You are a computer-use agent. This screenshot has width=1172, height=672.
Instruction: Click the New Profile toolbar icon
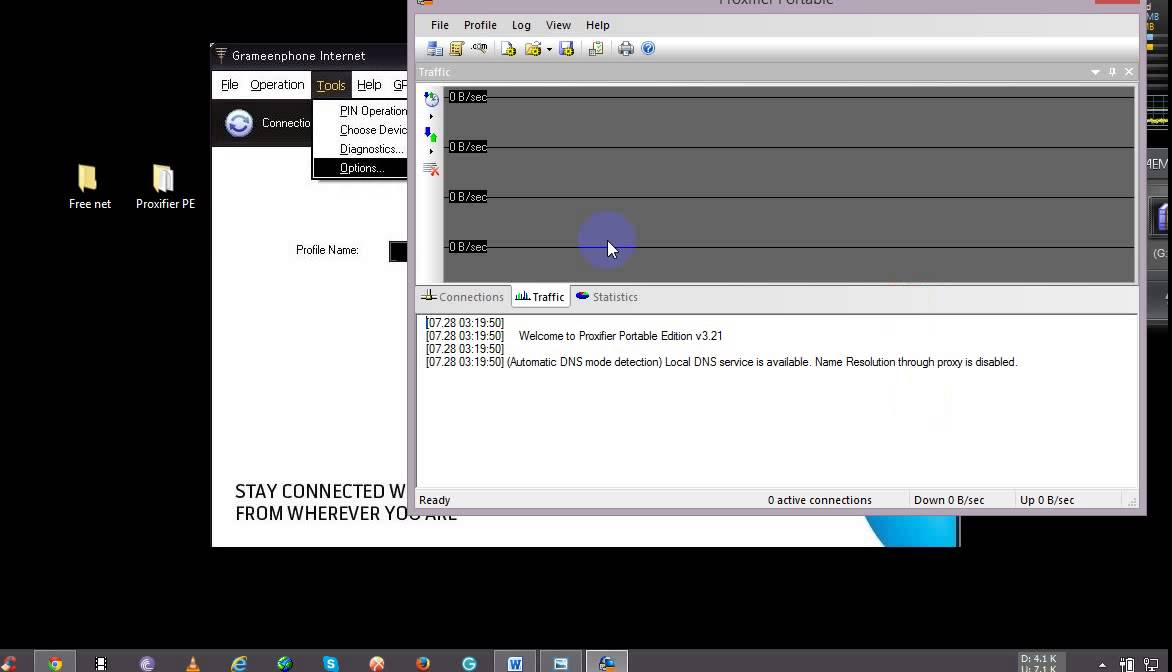coord(509,49)
